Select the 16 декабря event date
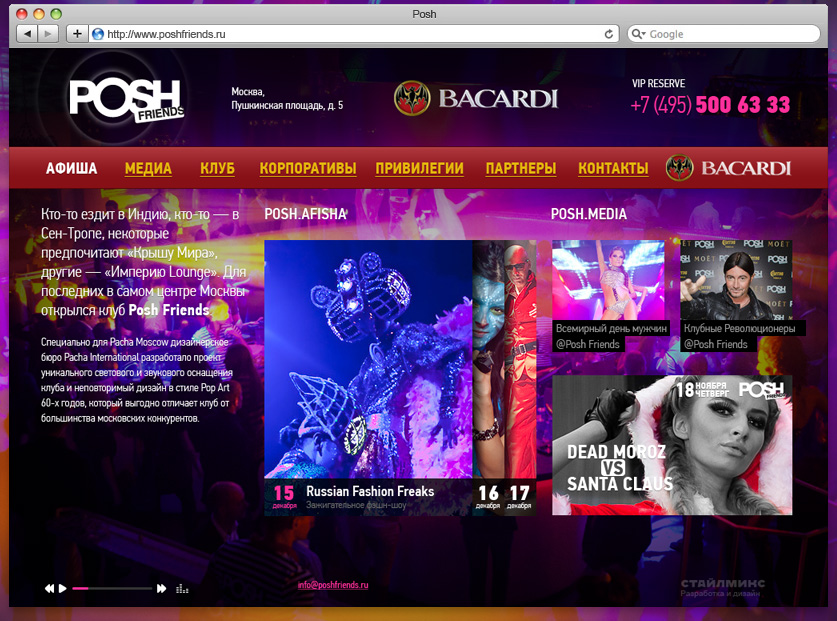This screenshot has width=837, height=621. [488, 496]
